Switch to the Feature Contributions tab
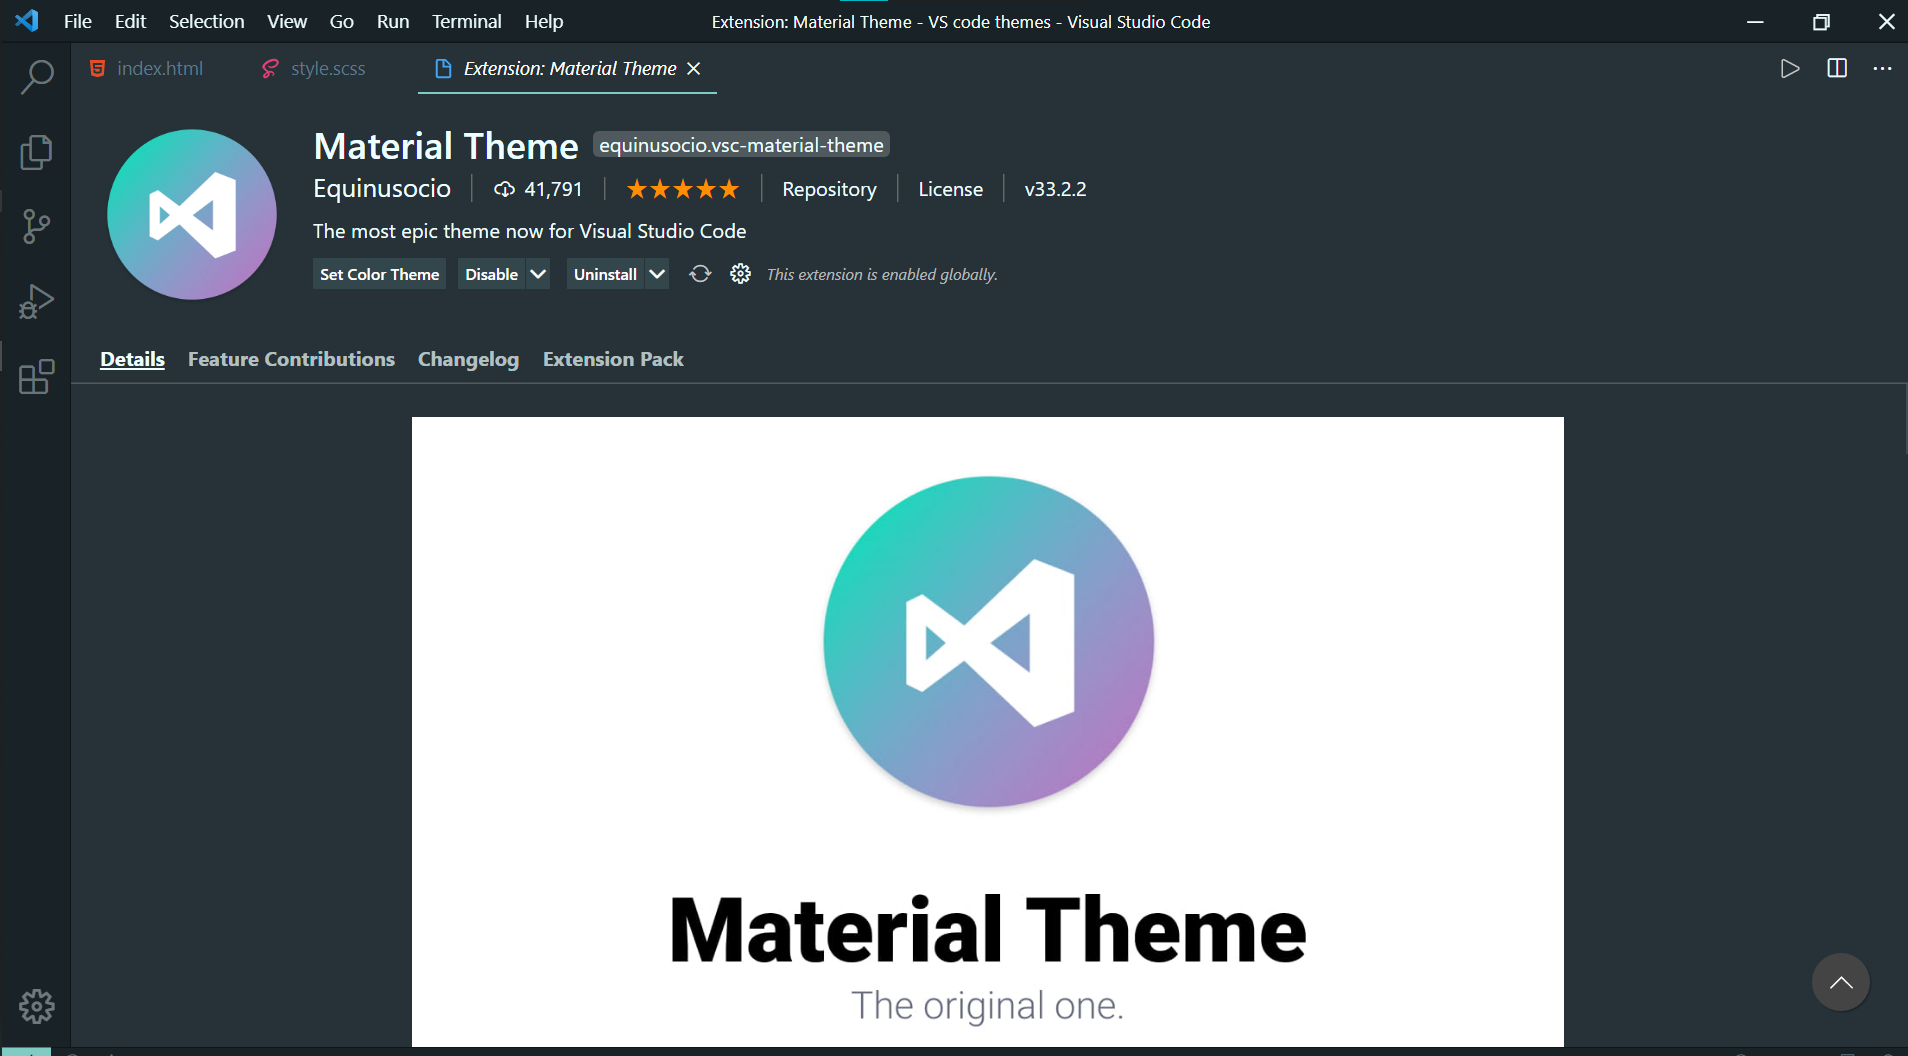 291,359
